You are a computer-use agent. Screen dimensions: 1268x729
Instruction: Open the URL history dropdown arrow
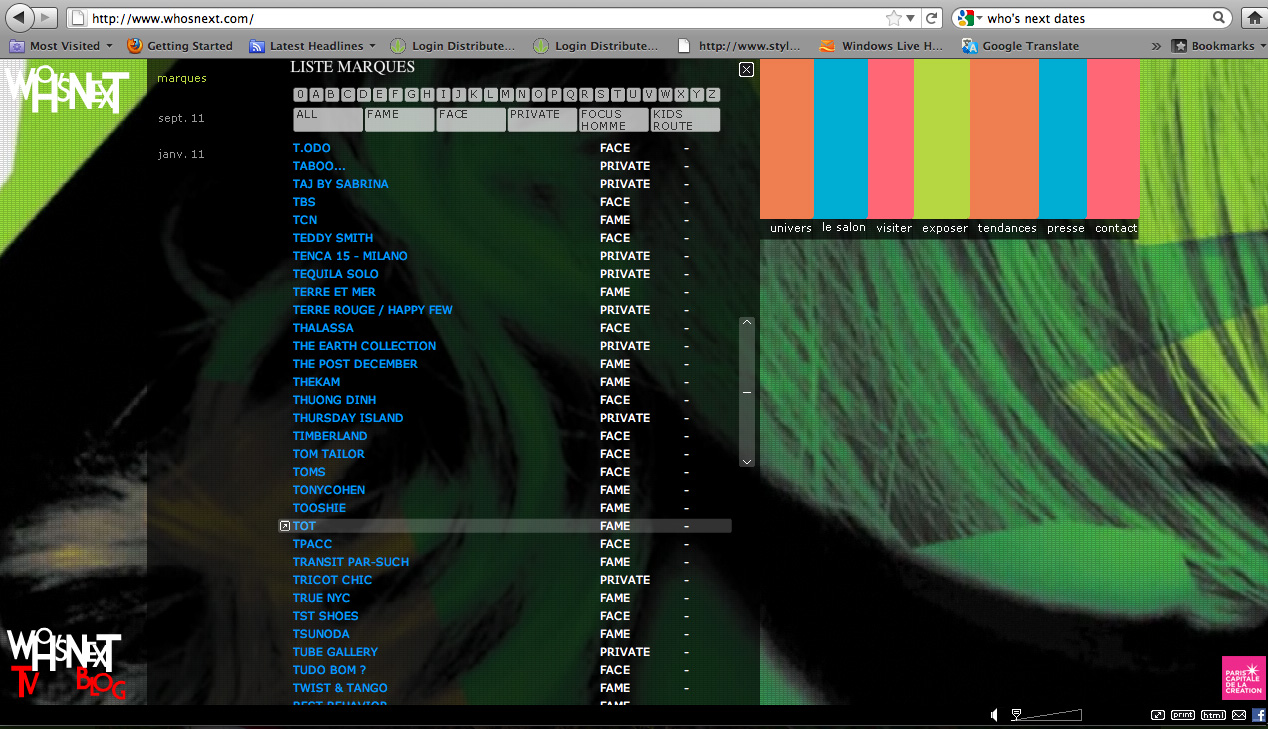point(910,18)
